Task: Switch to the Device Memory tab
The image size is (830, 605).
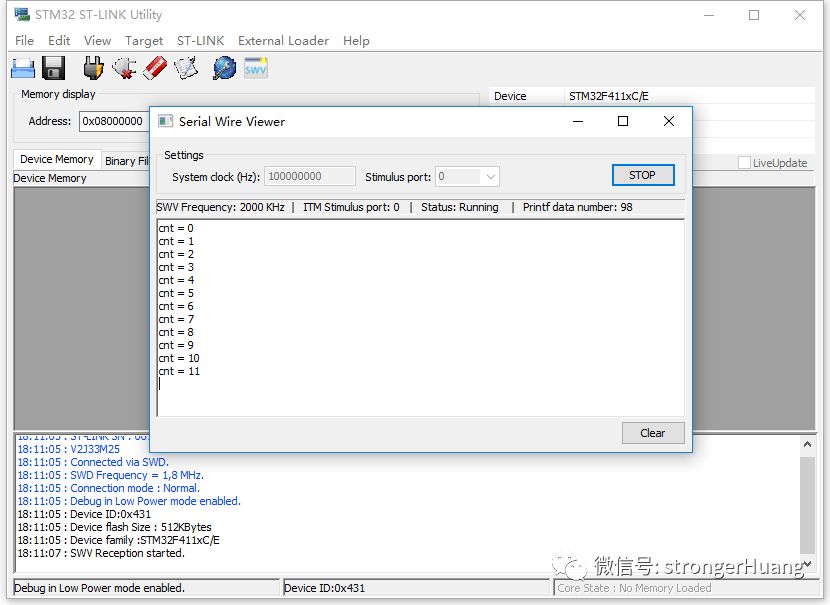Action: 57,159
